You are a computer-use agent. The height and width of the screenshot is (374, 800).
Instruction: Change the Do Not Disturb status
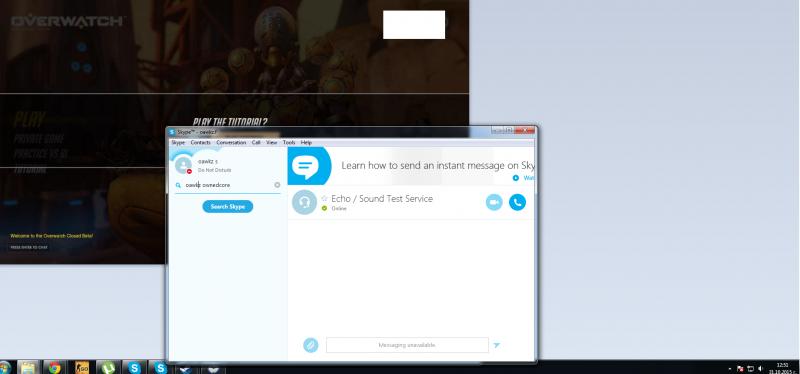(214, 170)
